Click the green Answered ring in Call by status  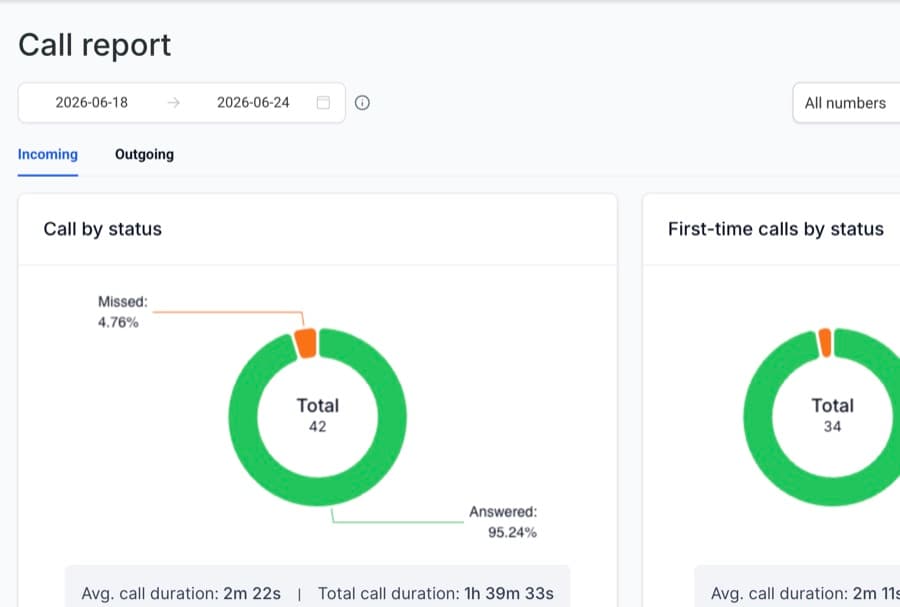[x=317, y=492]
